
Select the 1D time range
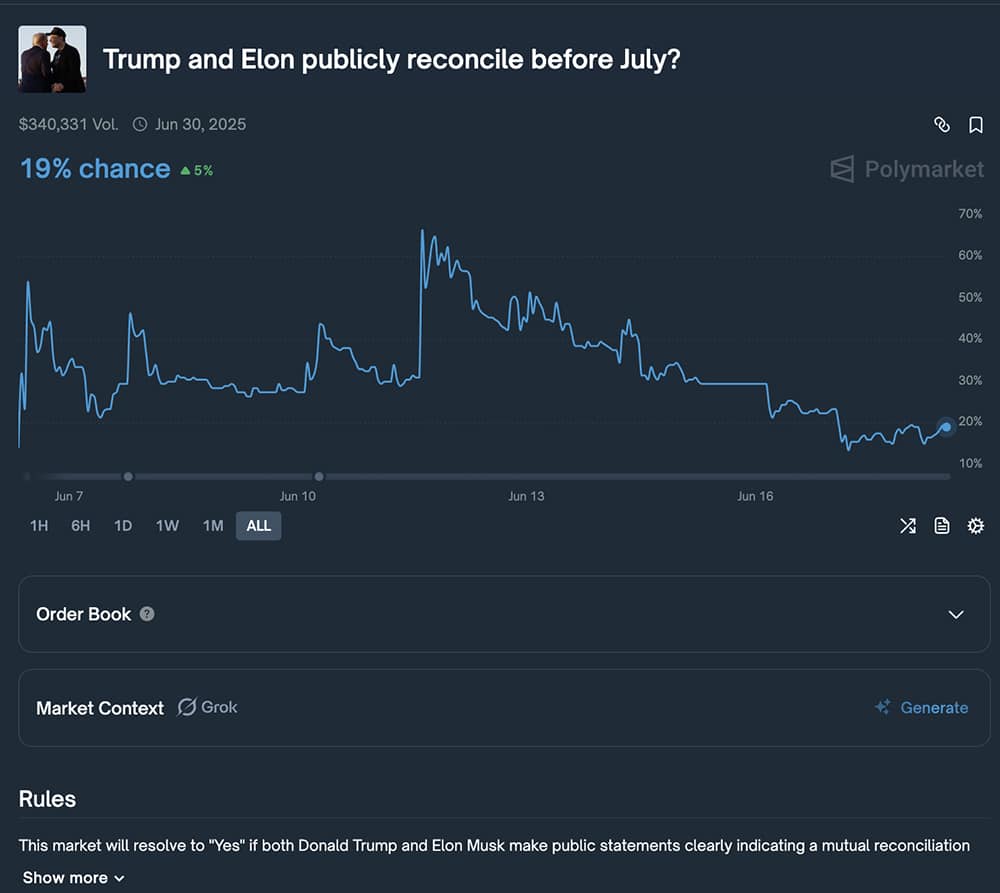122,525
